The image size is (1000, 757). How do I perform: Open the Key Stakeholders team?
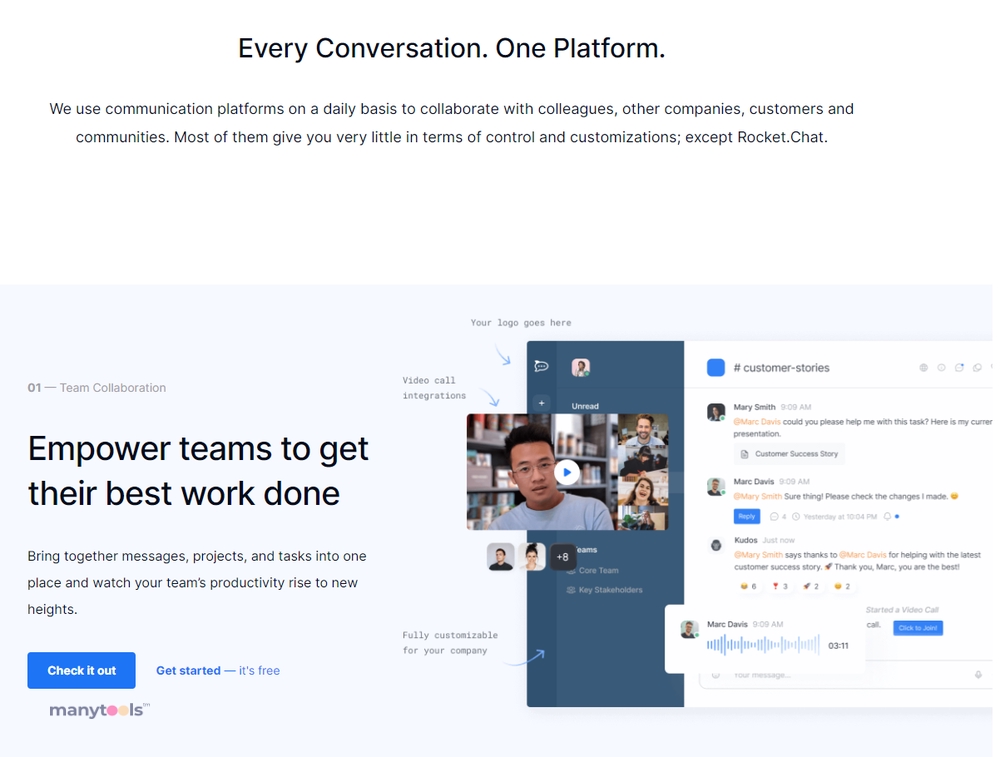pyautogui.click(x=605, y=590)
